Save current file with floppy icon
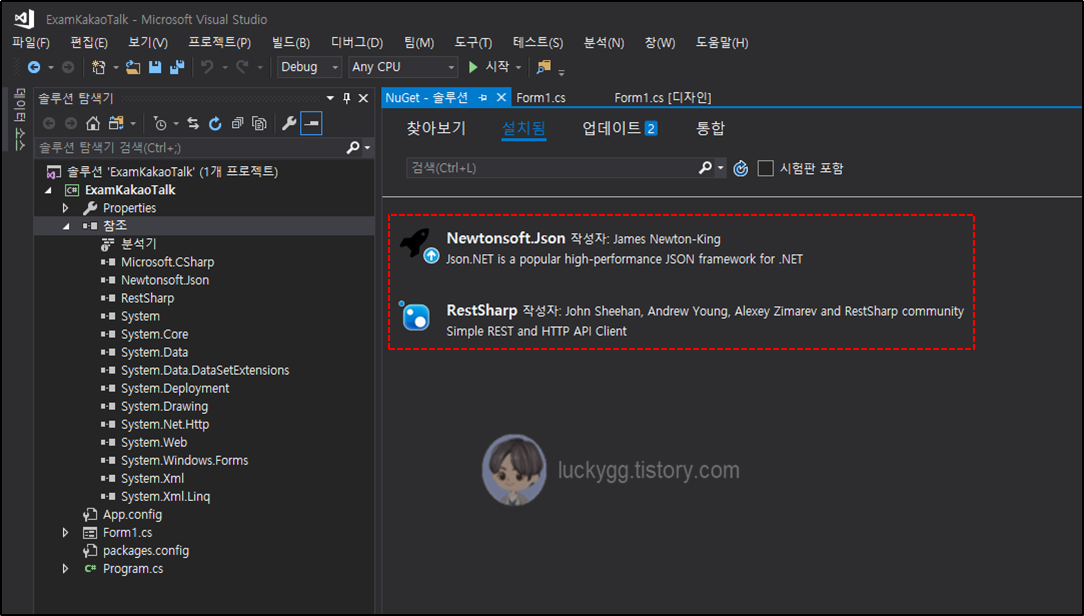 (155, 67)
